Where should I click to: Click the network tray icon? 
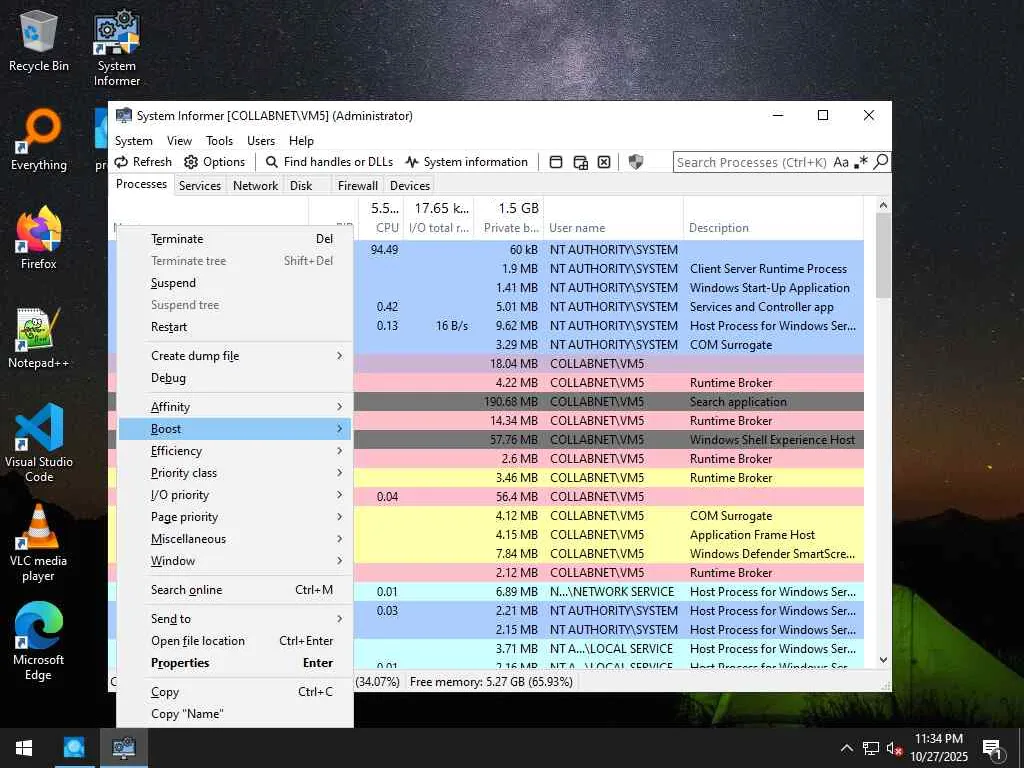click(x=871, y=748)
